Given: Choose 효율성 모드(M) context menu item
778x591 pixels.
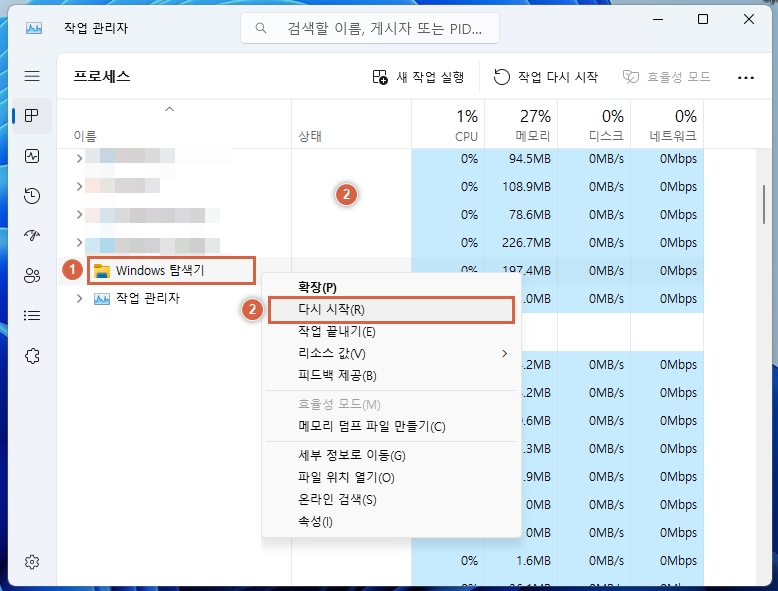Looking at the screenshot, I should 391,404.
